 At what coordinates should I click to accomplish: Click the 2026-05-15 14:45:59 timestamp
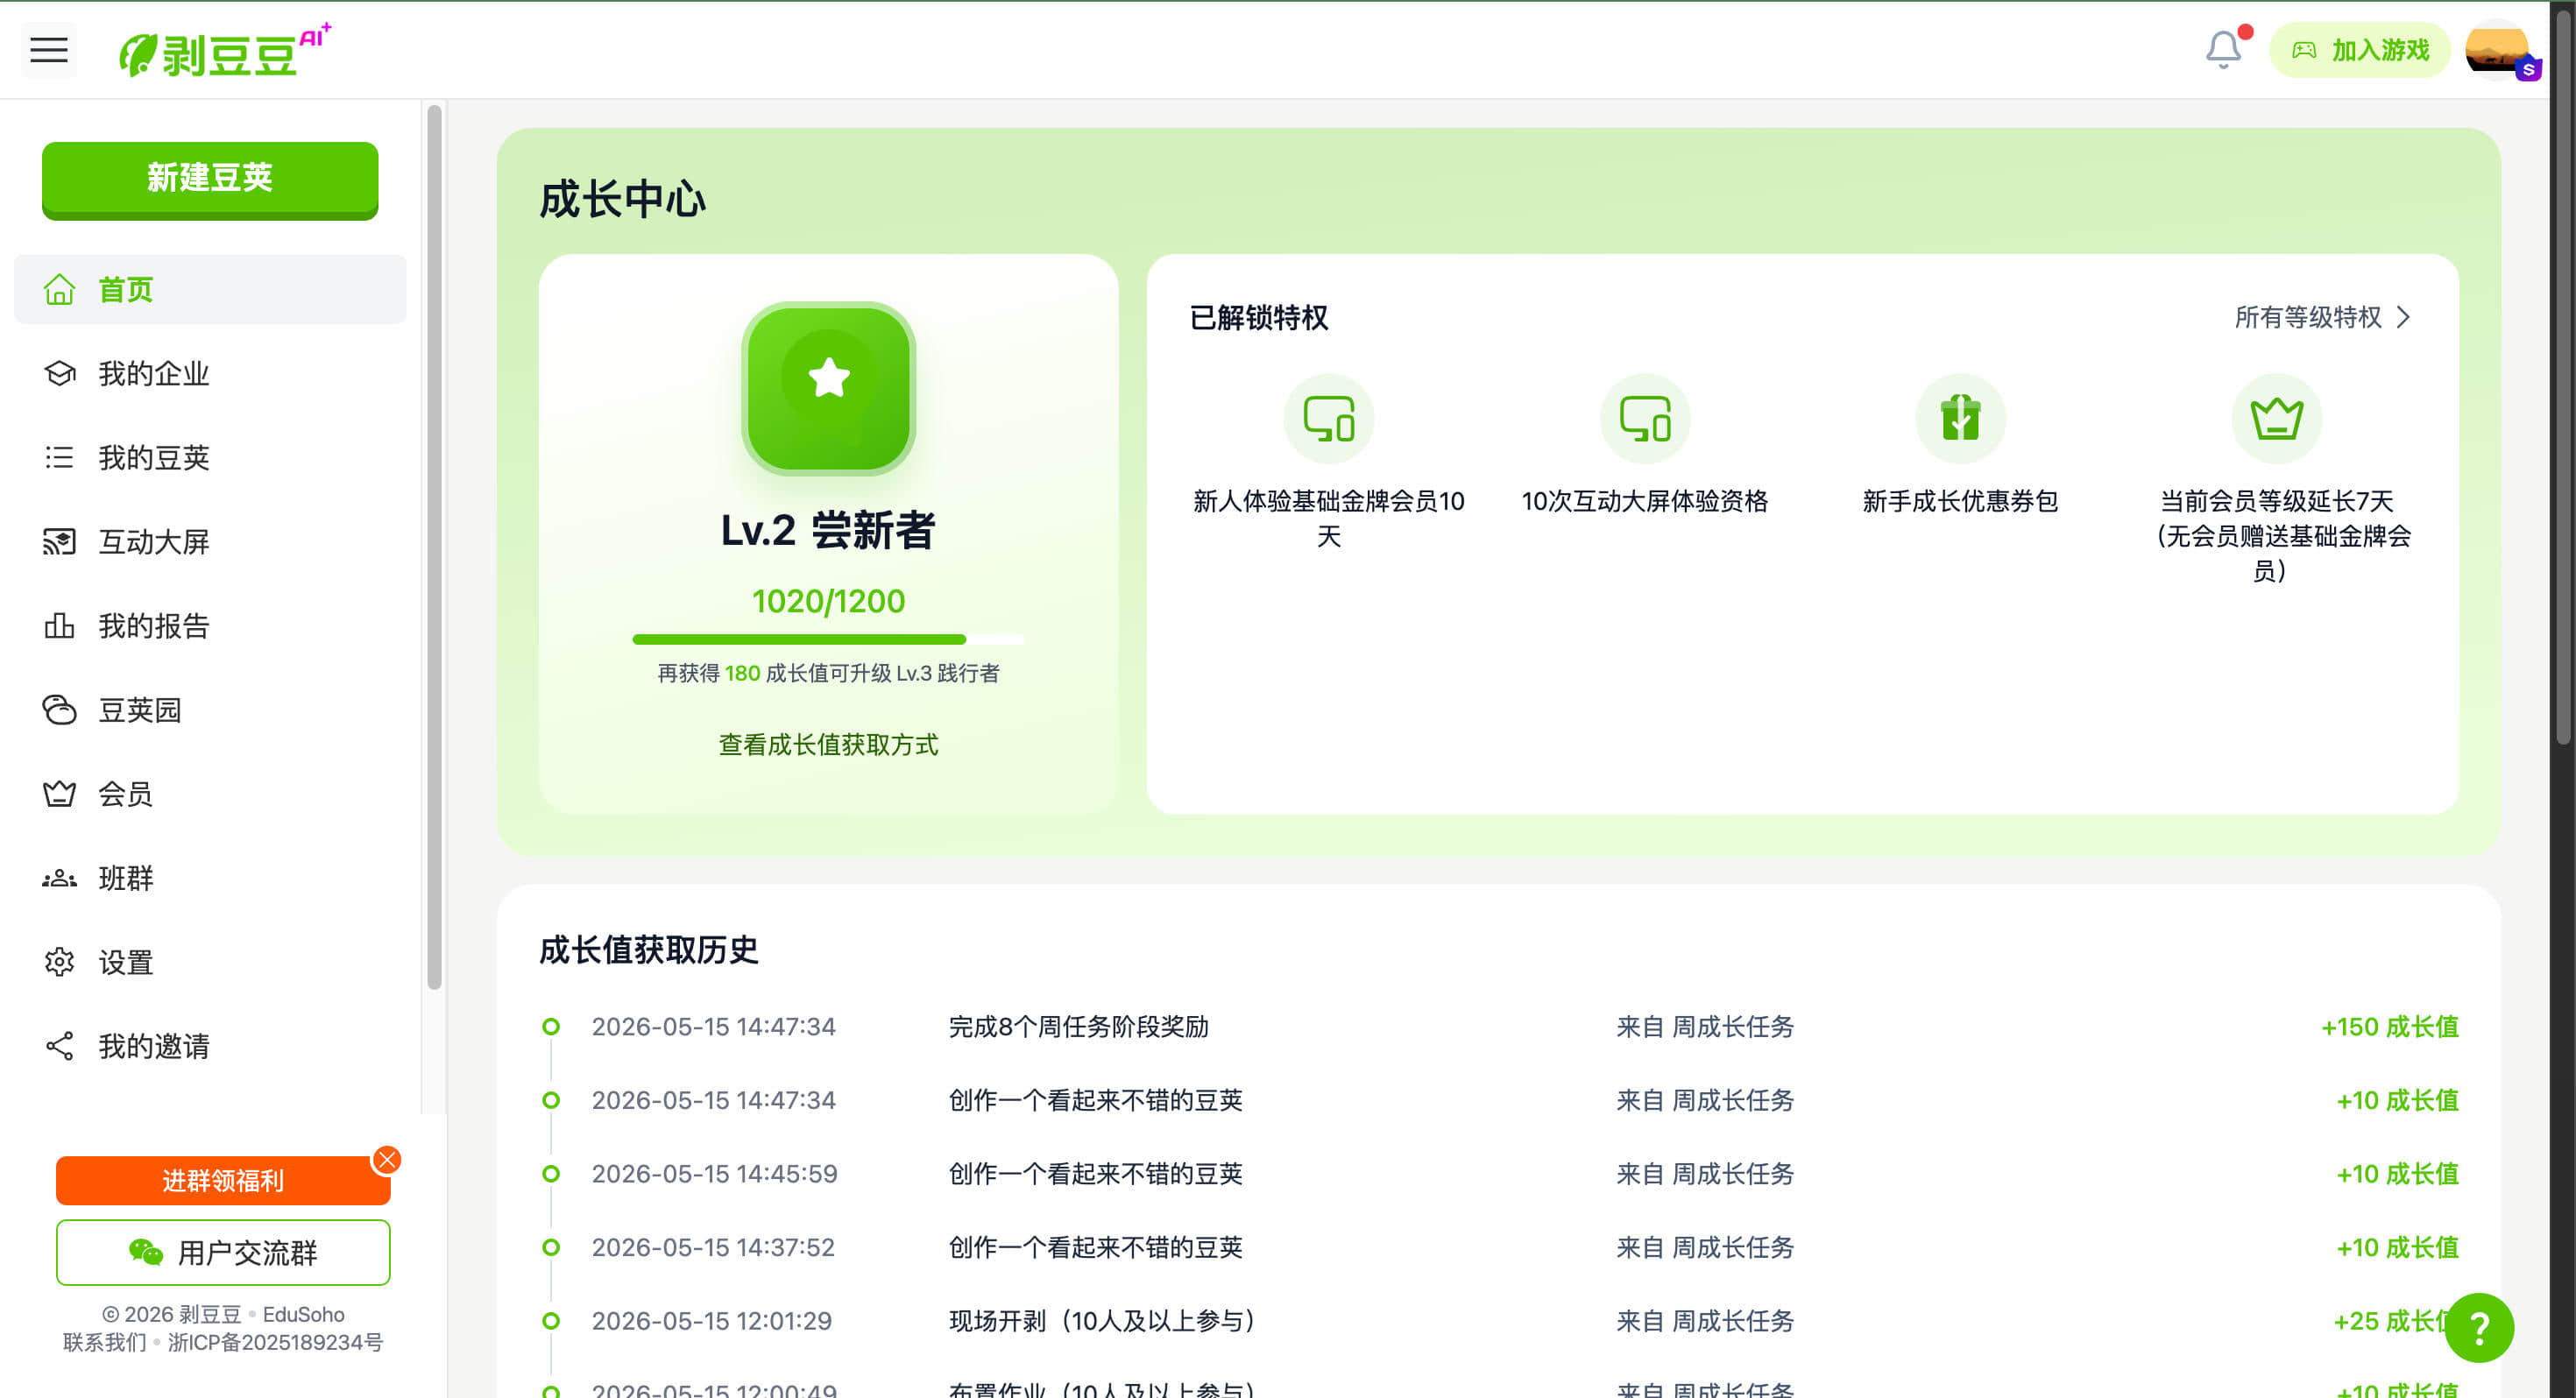pos(714,1173)
